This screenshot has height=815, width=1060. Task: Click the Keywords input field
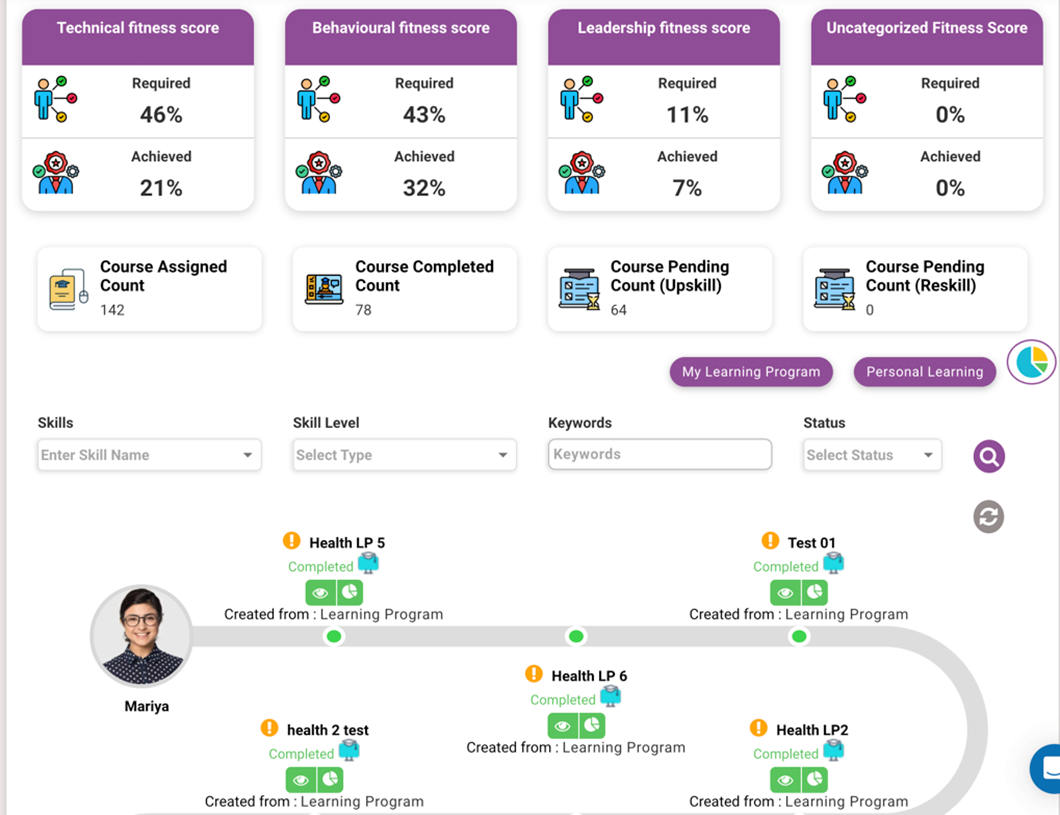[x=660, y=454]
